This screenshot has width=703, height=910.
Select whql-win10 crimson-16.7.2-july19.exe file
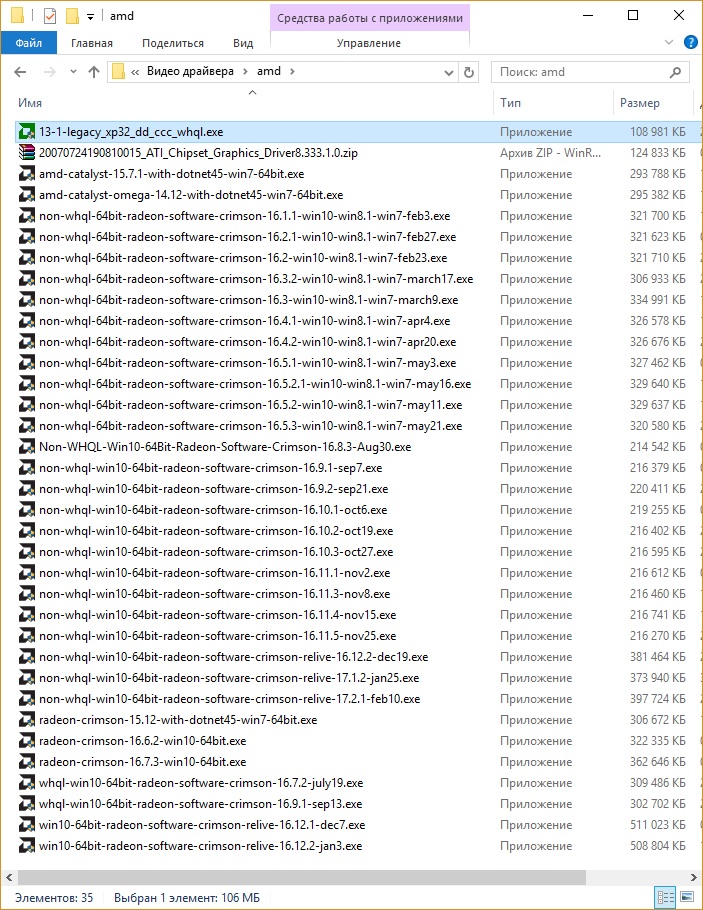[201, 783]
